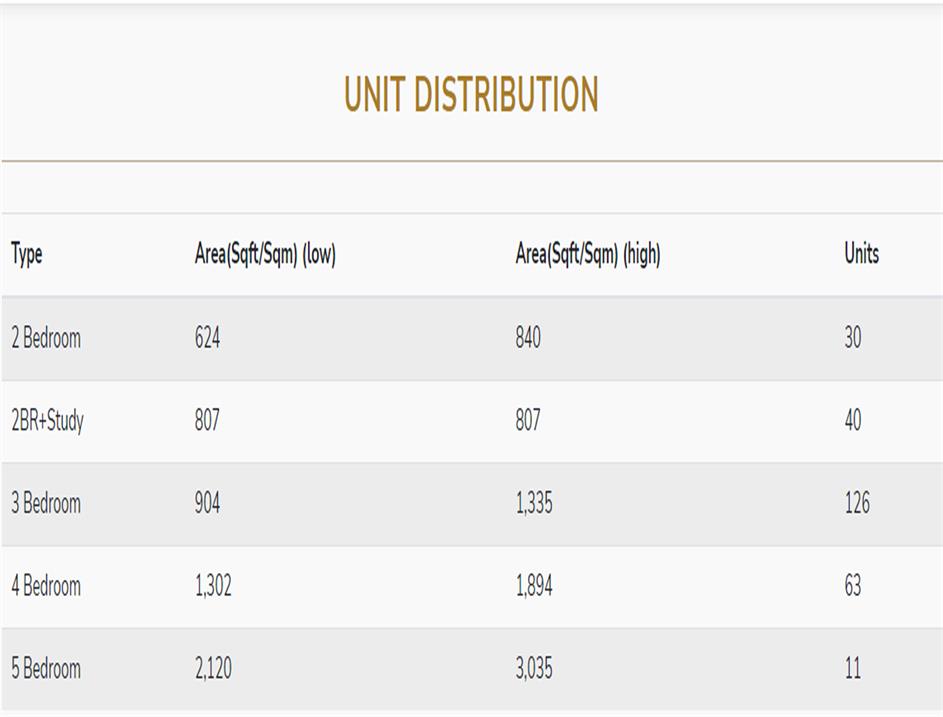The image size is (943, 717).
Task: Click the 4 Bedroom row label
Action: coord(46,585)
